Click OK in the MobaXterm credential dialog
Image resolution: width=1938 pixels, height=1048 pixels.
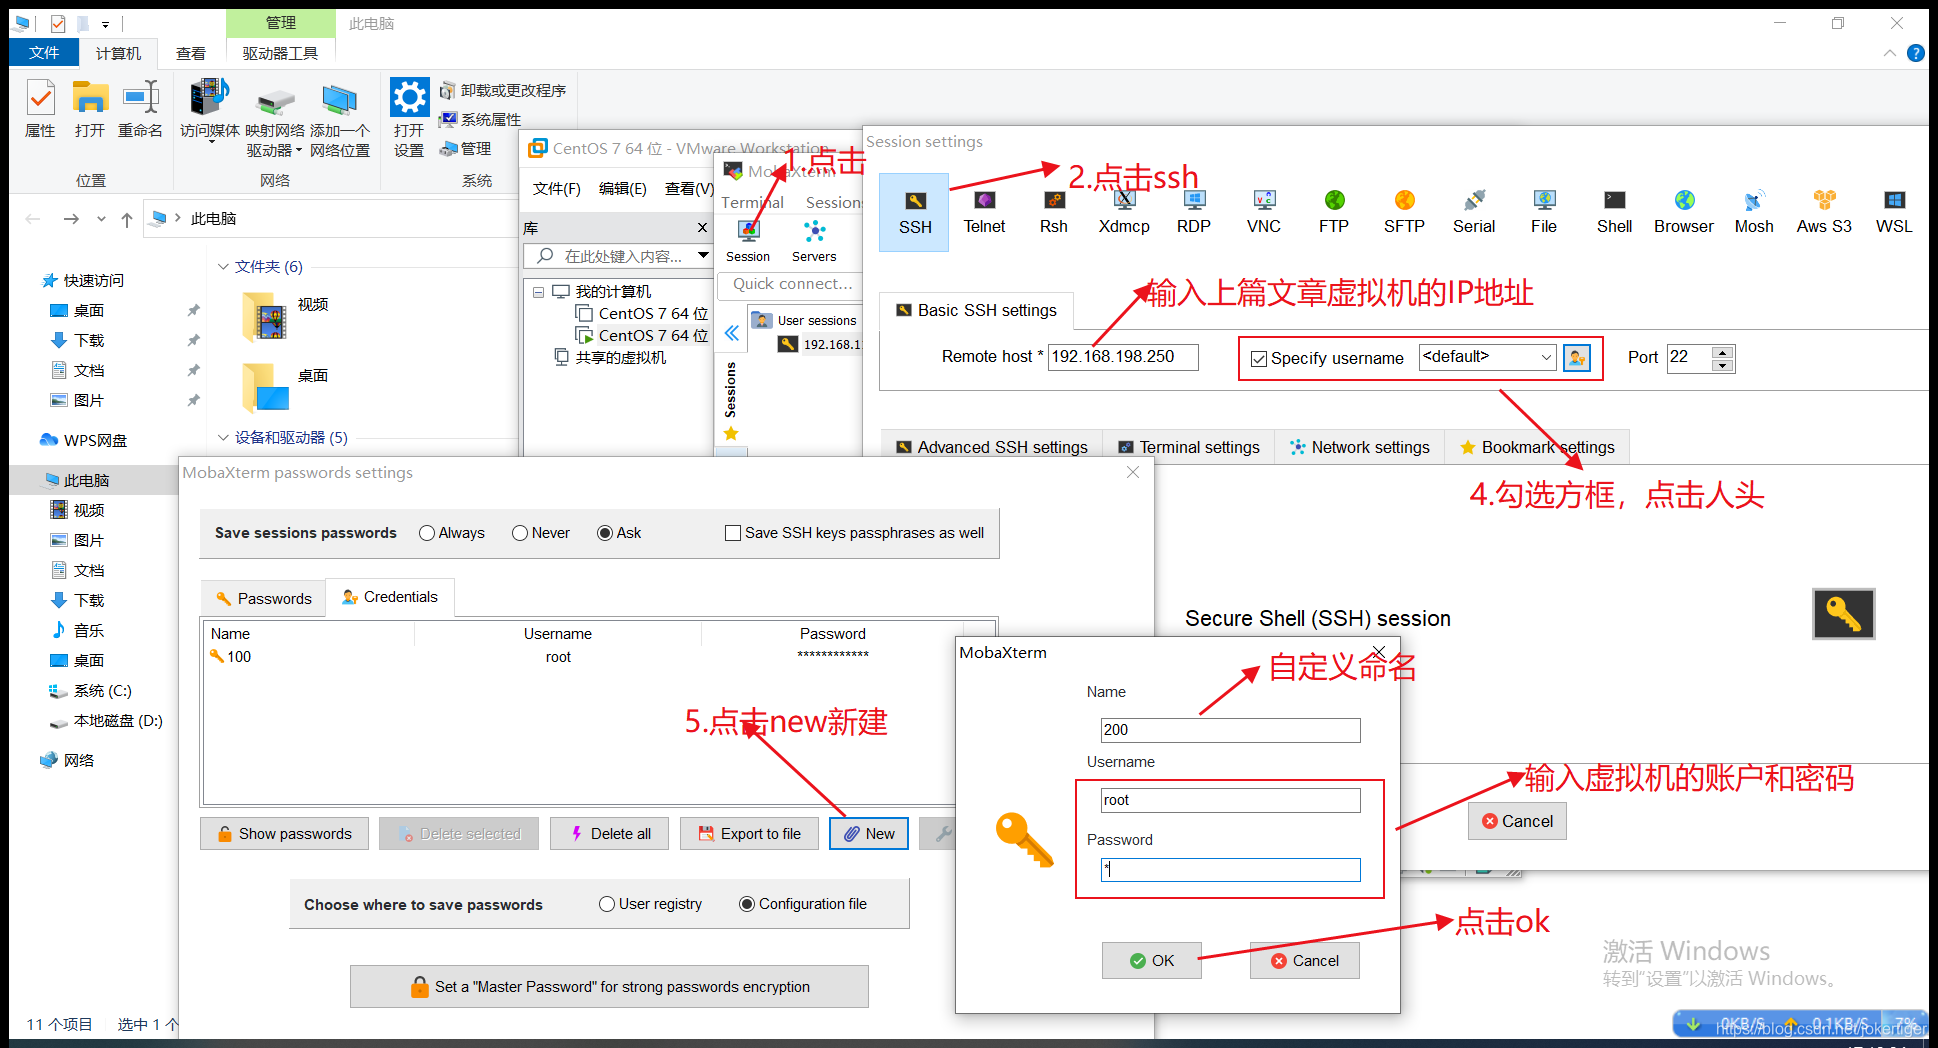coord(1152,961)
